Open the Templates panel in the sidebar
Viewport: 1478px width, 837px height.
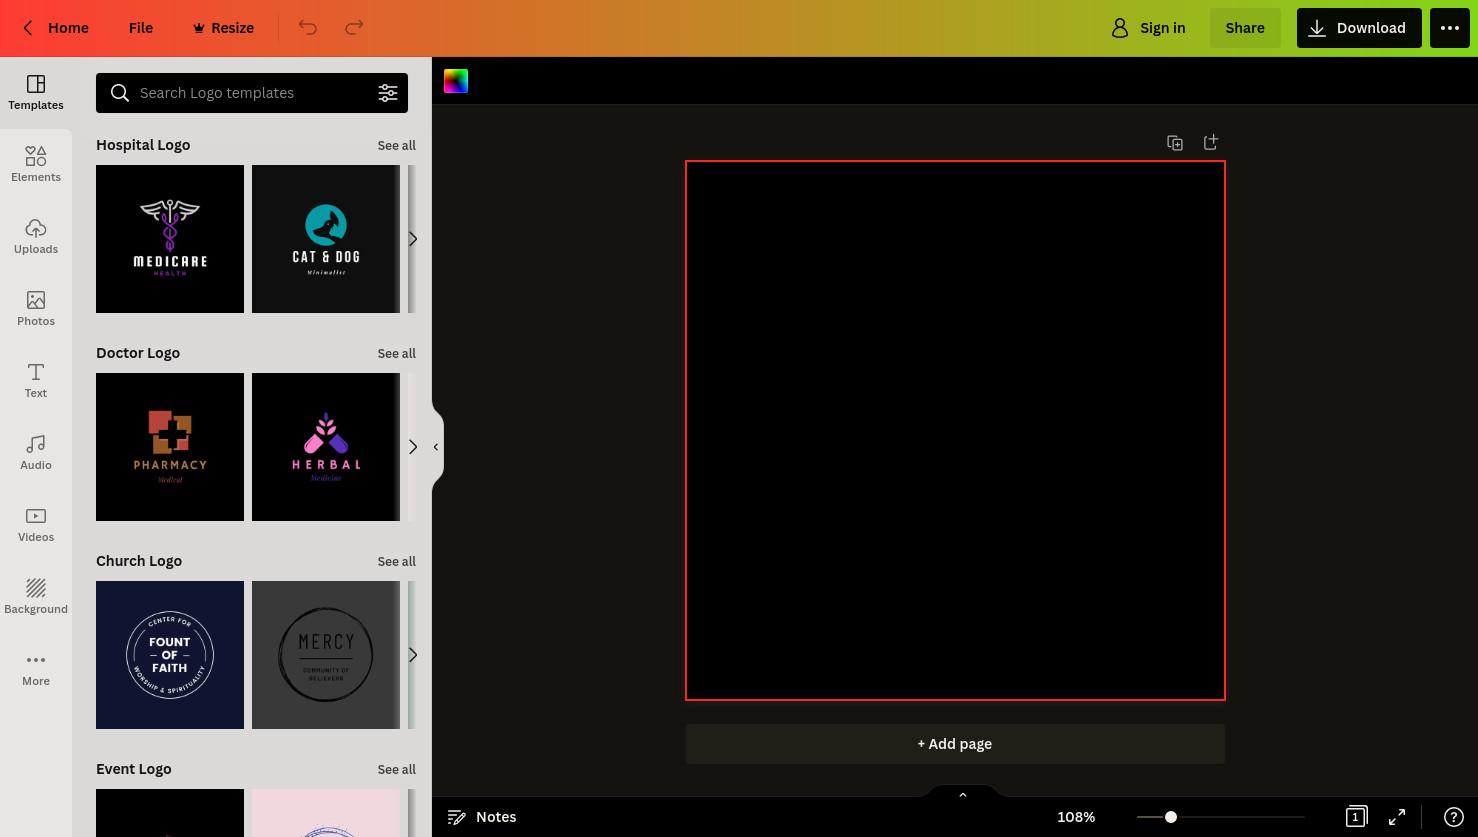36,93
